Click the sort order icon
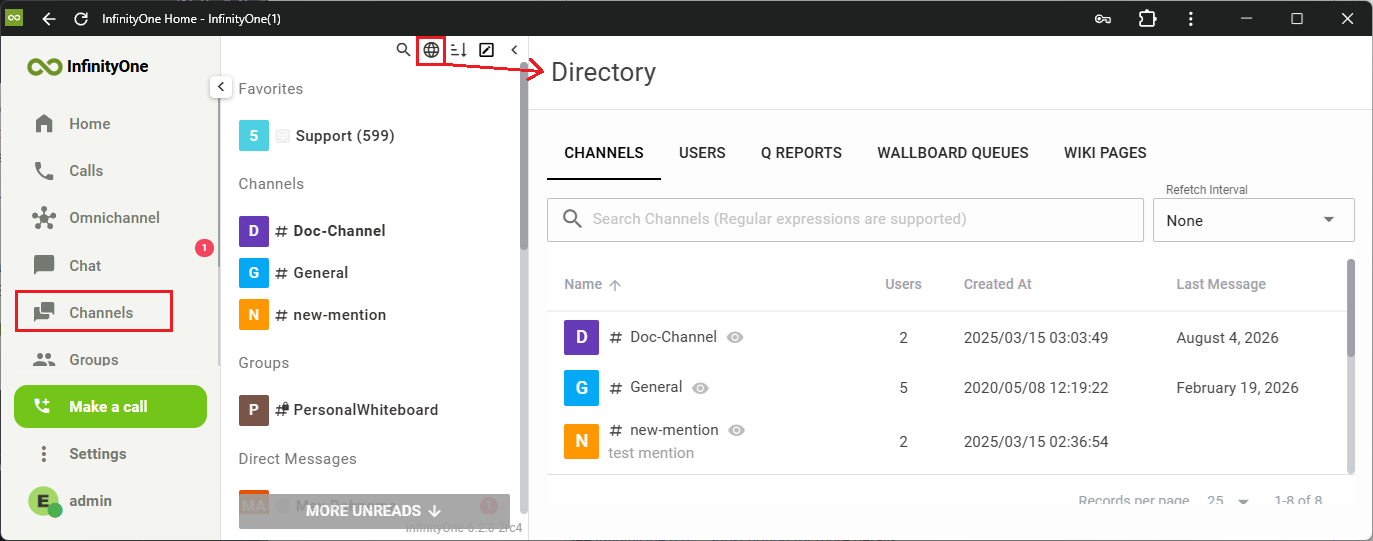1373x541 pixels. 459,50
